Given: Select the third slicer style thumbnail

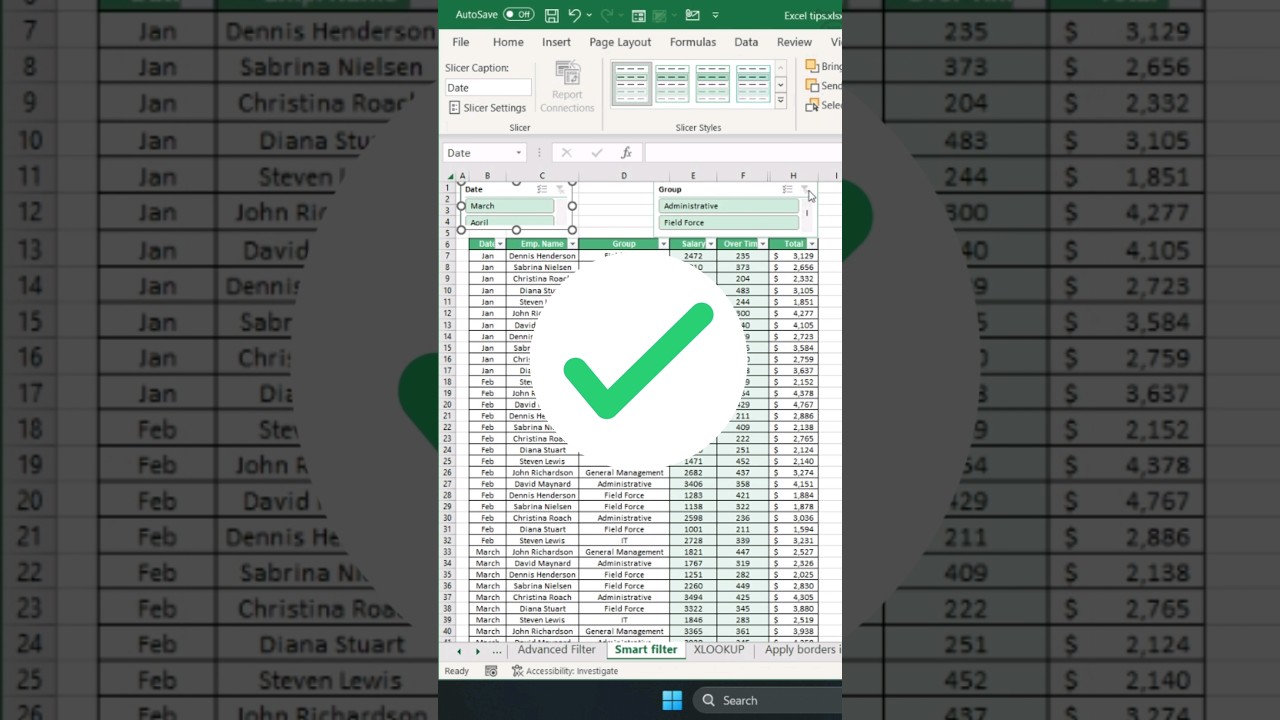Looking at the screenshot, I should 713,84.
